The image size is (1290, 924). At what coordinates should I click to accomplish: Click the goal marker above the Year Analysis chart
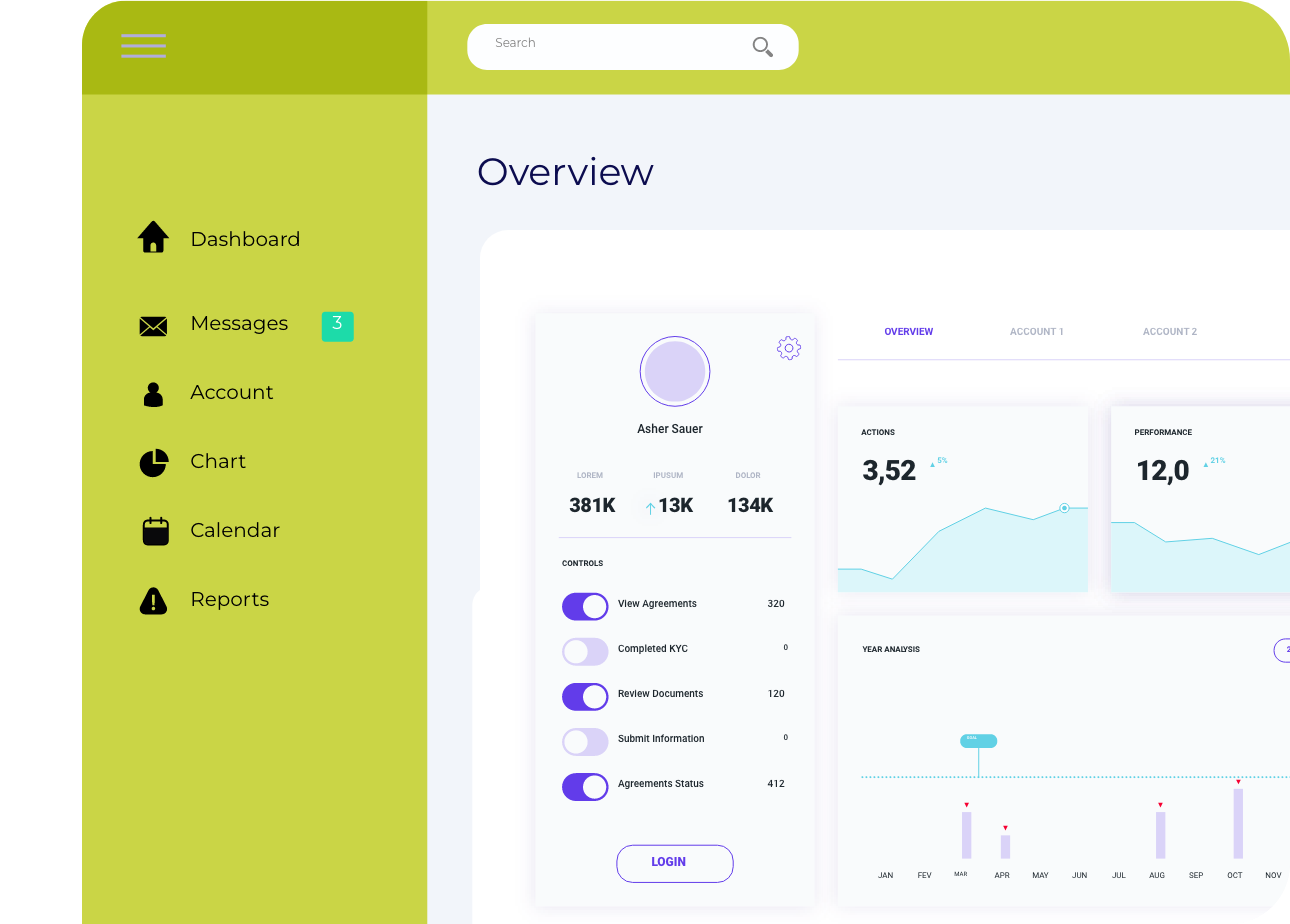[x=978, y=740]
